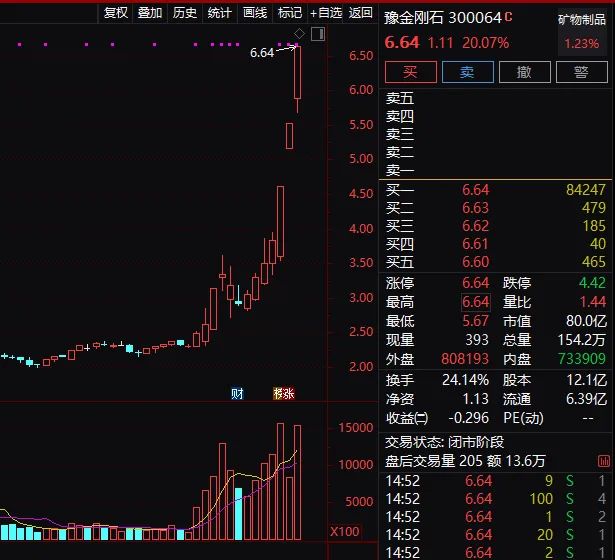The width and height of the screenshot is (615, 560).
Task: Toggle the 警 price alert button
Action: (x=581, y=72)
